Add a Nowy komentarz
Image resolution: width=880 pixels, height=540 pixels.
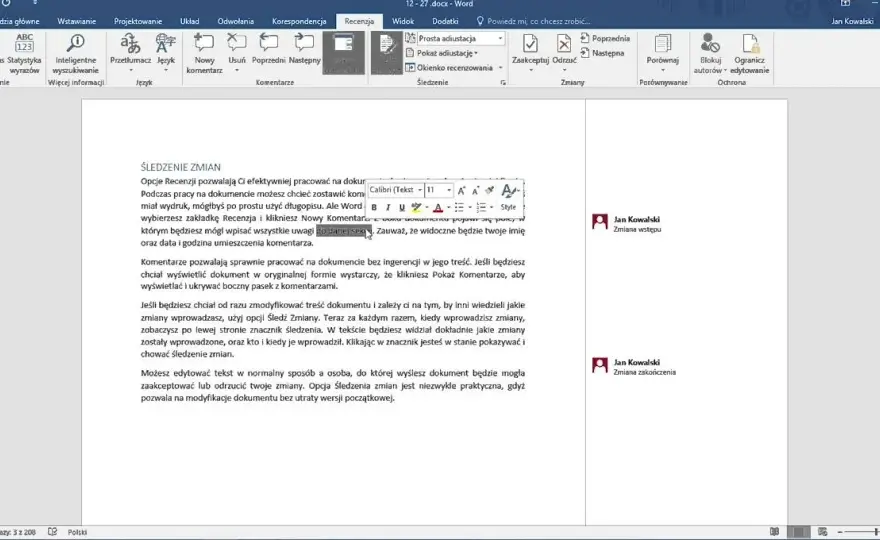click(x=204, y=53)
